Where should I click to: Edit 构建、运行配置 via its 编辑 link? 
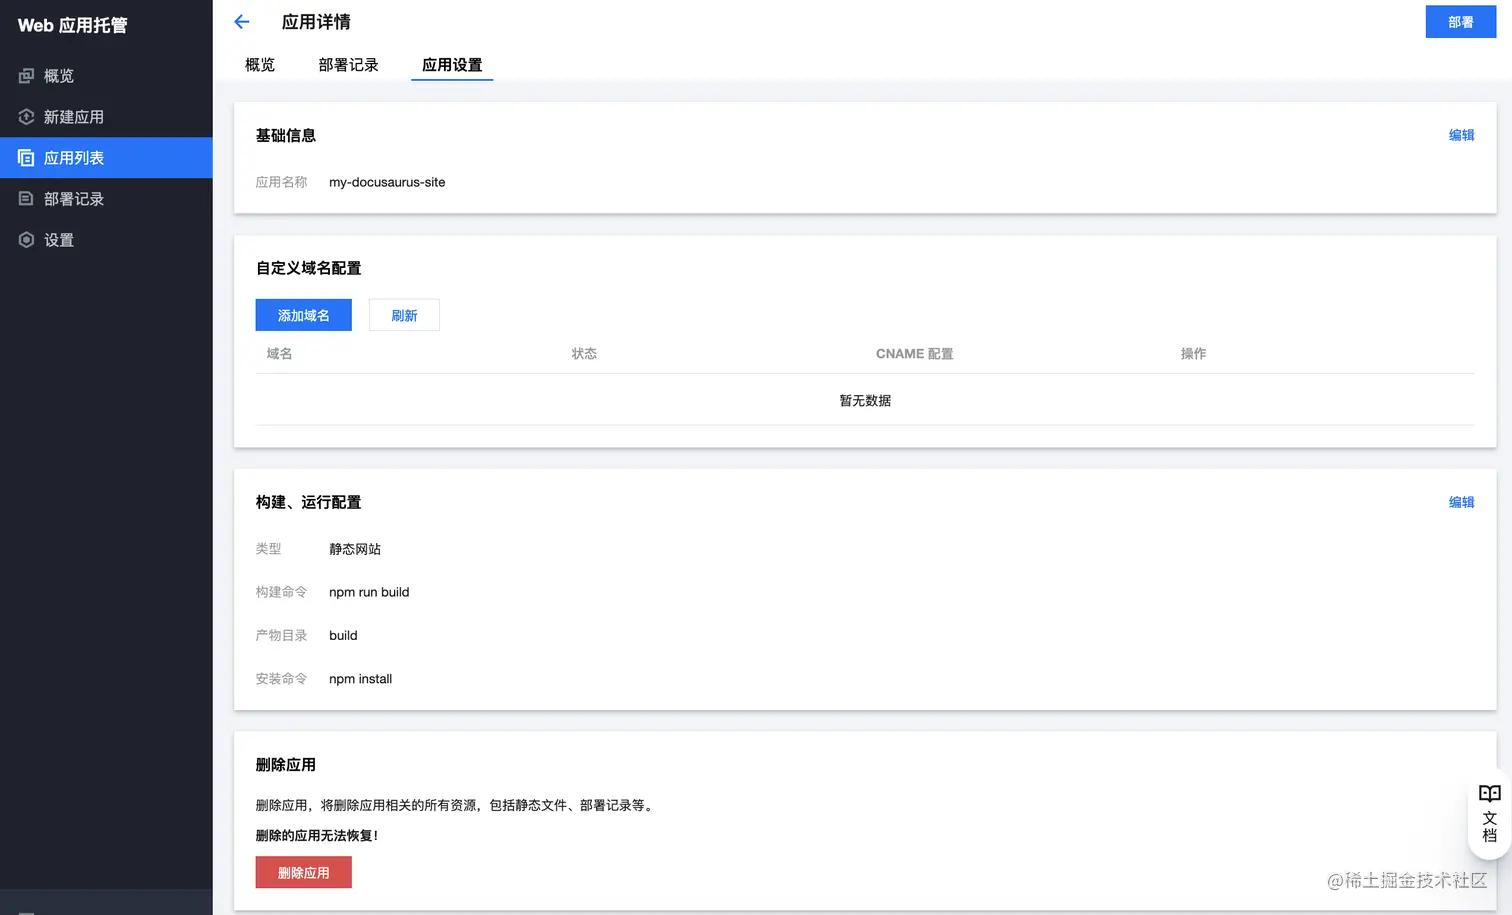coord(1461,502)
